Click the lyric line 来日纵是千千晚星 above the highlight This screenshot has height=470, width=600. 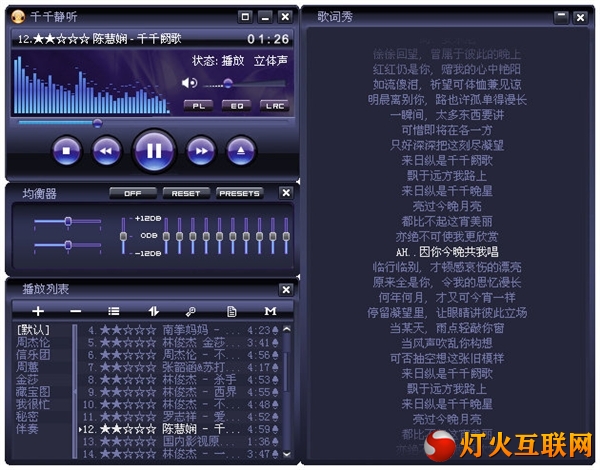(447, 191)
